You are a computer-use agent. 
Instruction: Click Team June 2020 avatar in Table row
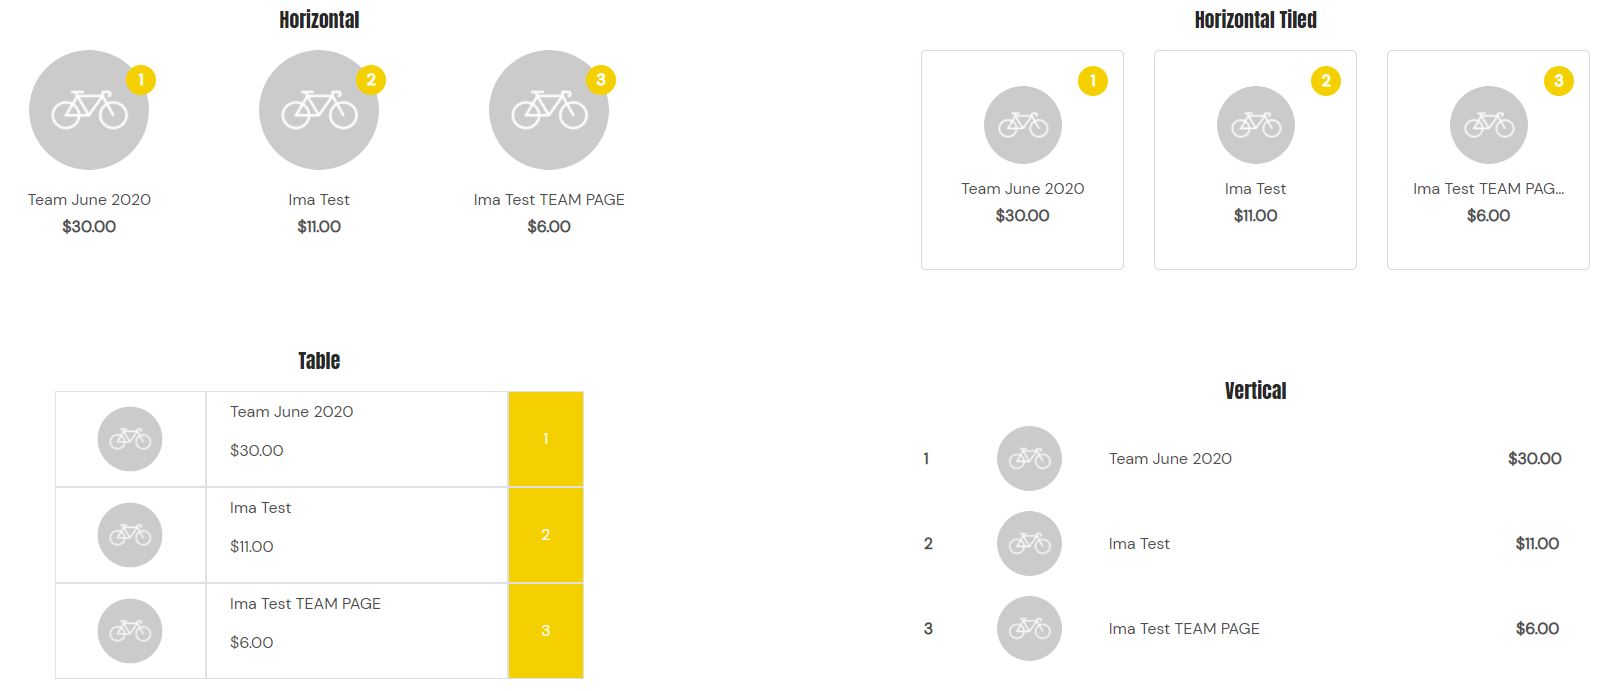[x=130, y=439]
